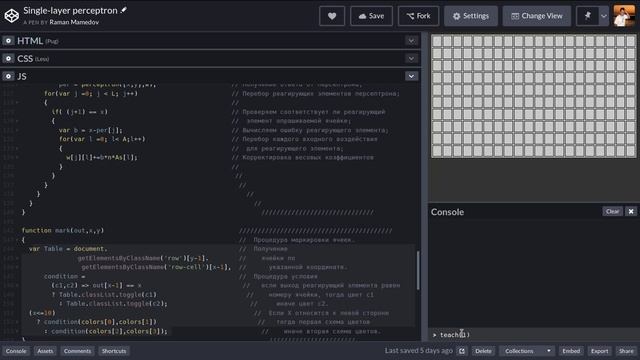Click 'Last saved 5 days ago' status text

click(x=418, y=351)
